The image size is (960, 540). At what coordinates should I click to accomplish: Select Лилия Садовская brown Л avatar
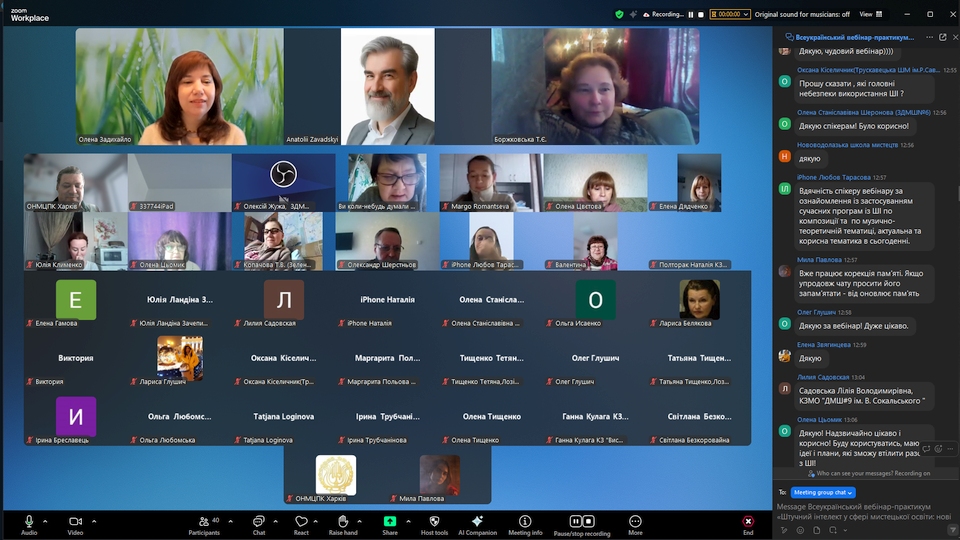tap(283, 300)
